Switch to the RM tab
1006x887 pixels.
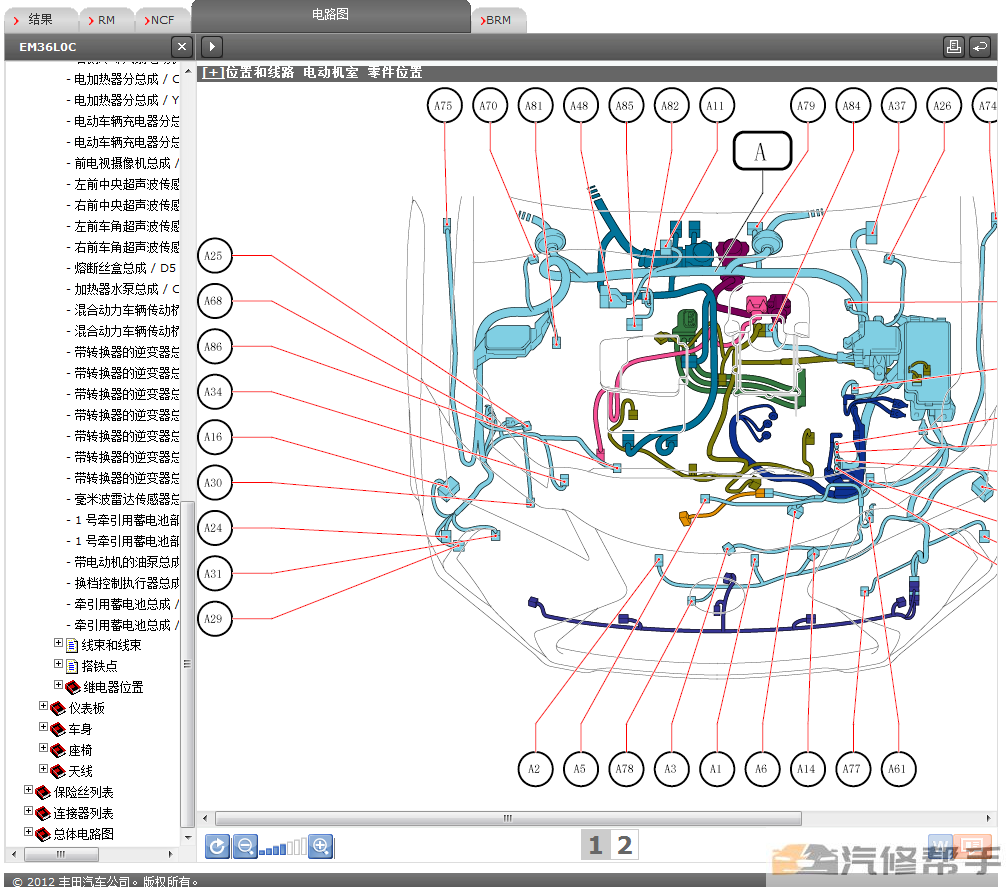[x=107, y=20]
